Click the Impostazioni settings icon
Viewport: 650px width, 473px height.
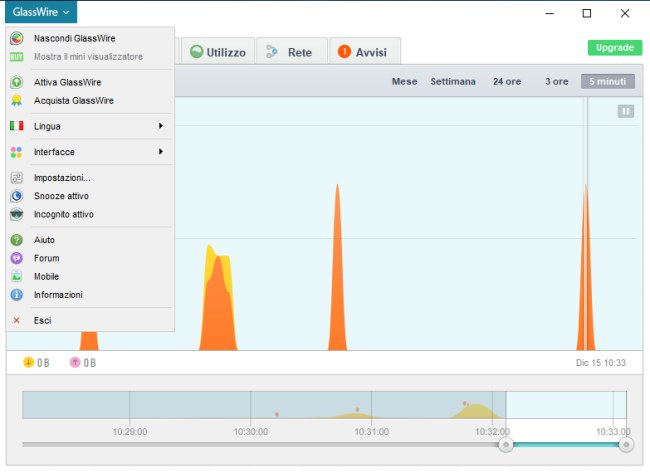17,177
